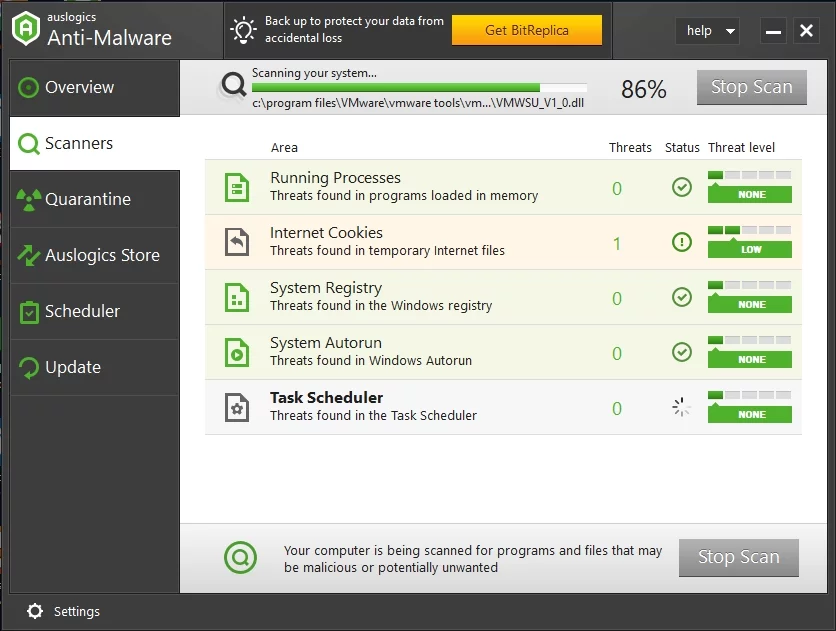Click the Running Processes checkmark status icon
Viewport: 836px width, 631px height.
point(682,187)
